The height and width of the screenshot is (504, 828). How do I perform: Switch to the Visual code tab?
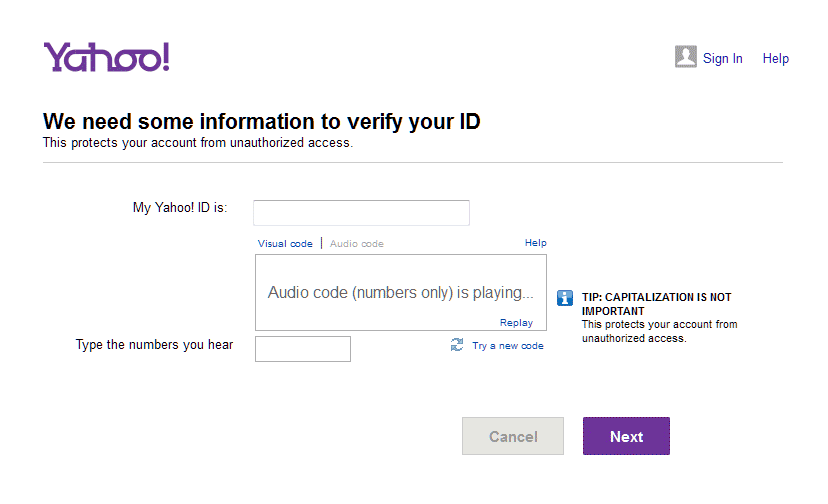coord(285,243)
